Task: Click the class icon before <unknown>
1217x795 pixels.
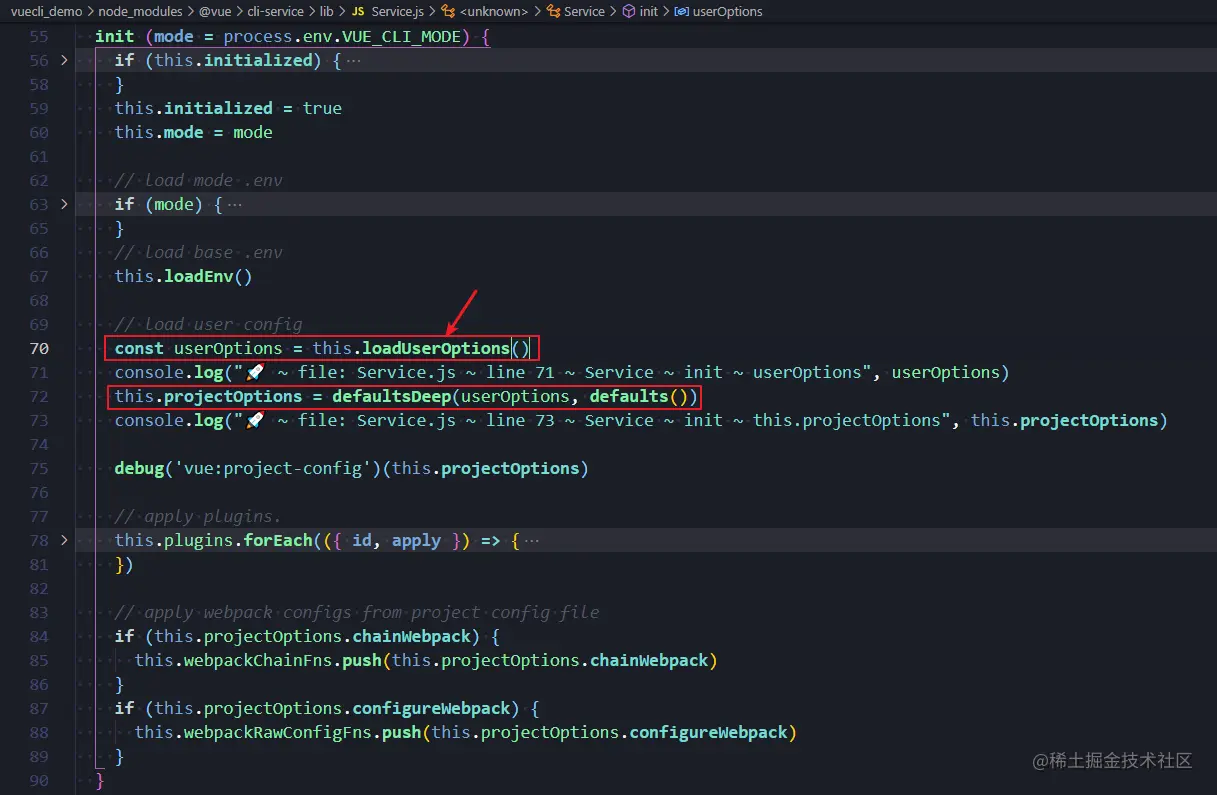Action: pyautogui.click(x=448, y=12)
